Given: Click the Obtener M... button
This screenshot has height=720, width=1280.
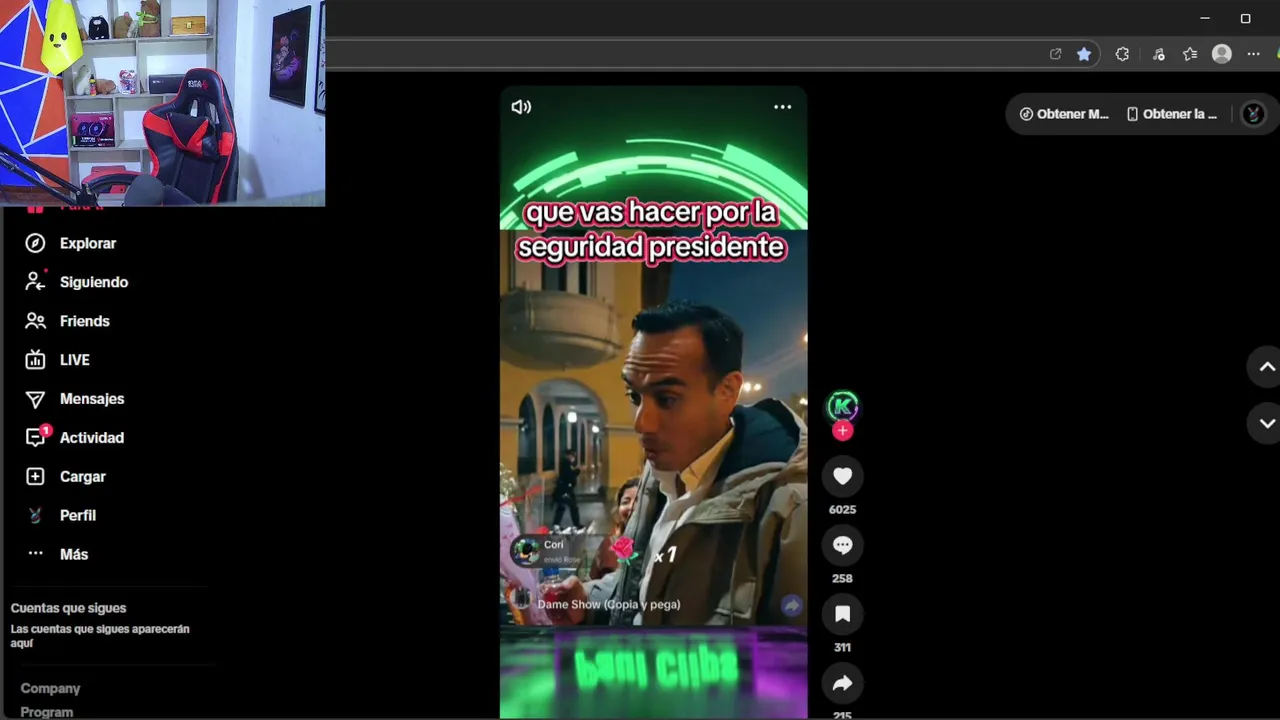Looking at the screenshot, I should tap(1064, 114).
